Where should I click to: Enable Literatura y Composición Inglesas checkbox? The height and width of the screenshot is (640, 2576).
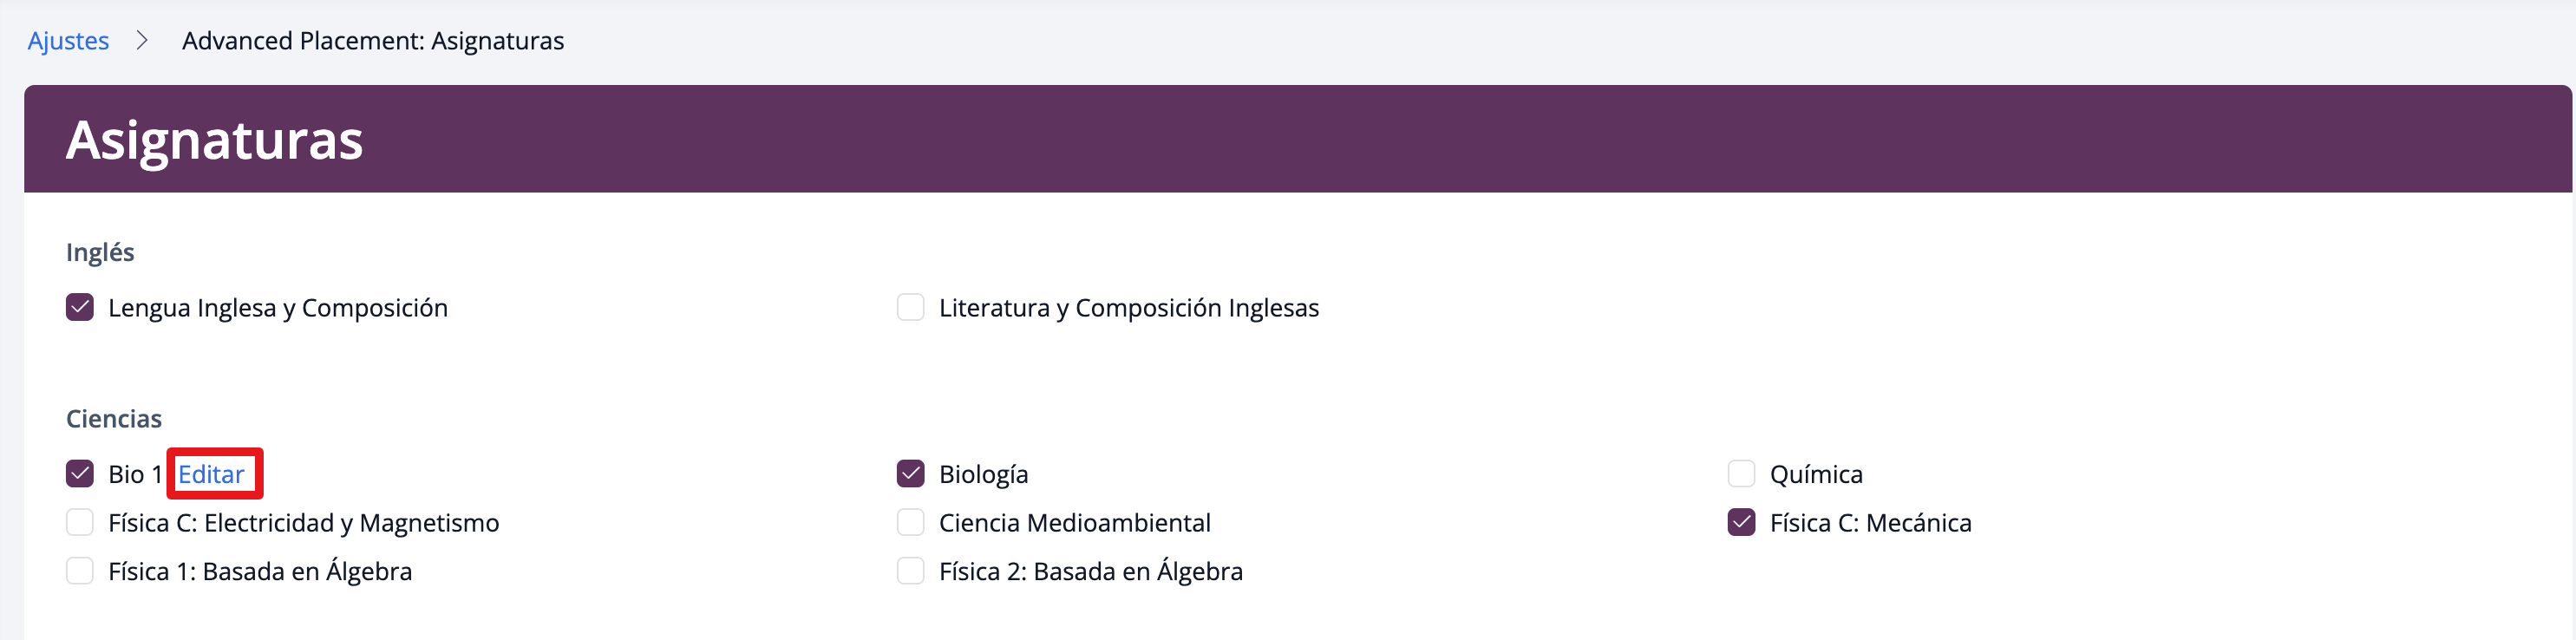[910, 307]
